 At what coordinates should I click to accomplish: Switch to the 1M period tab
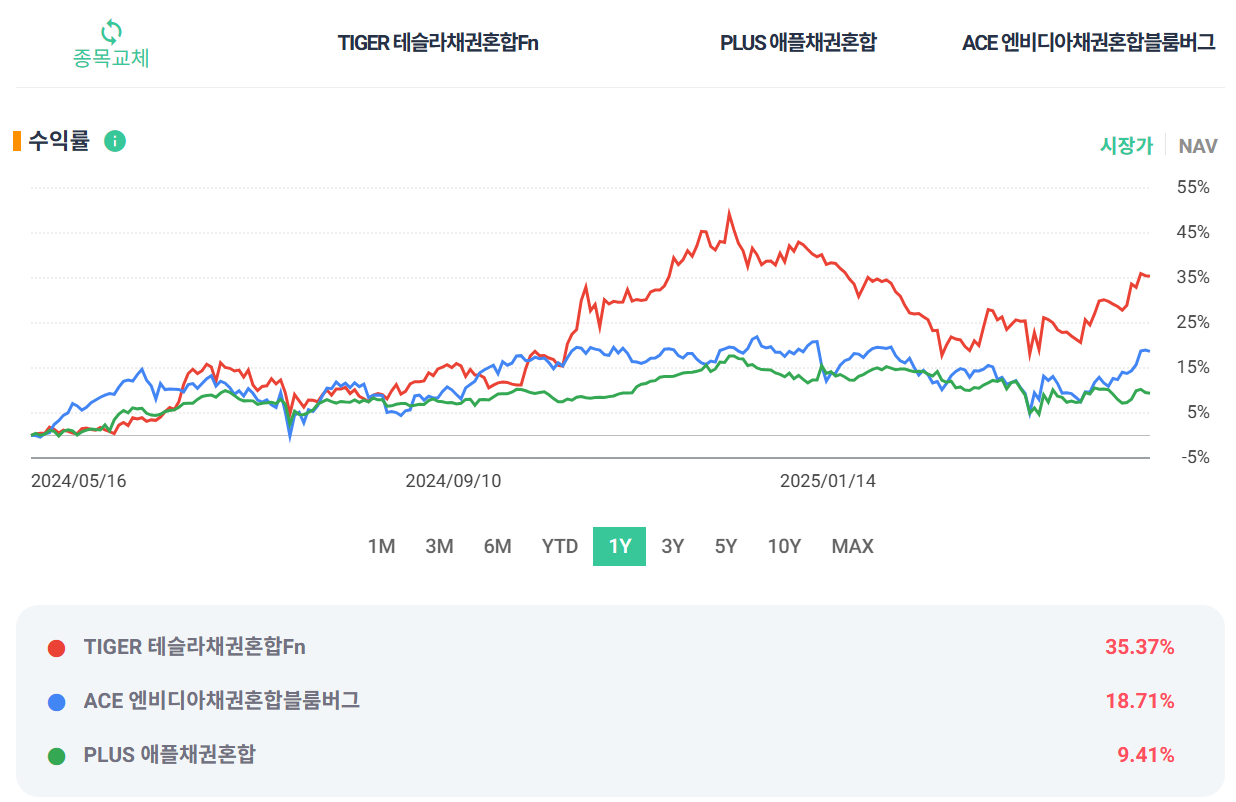tap(382, 546)
